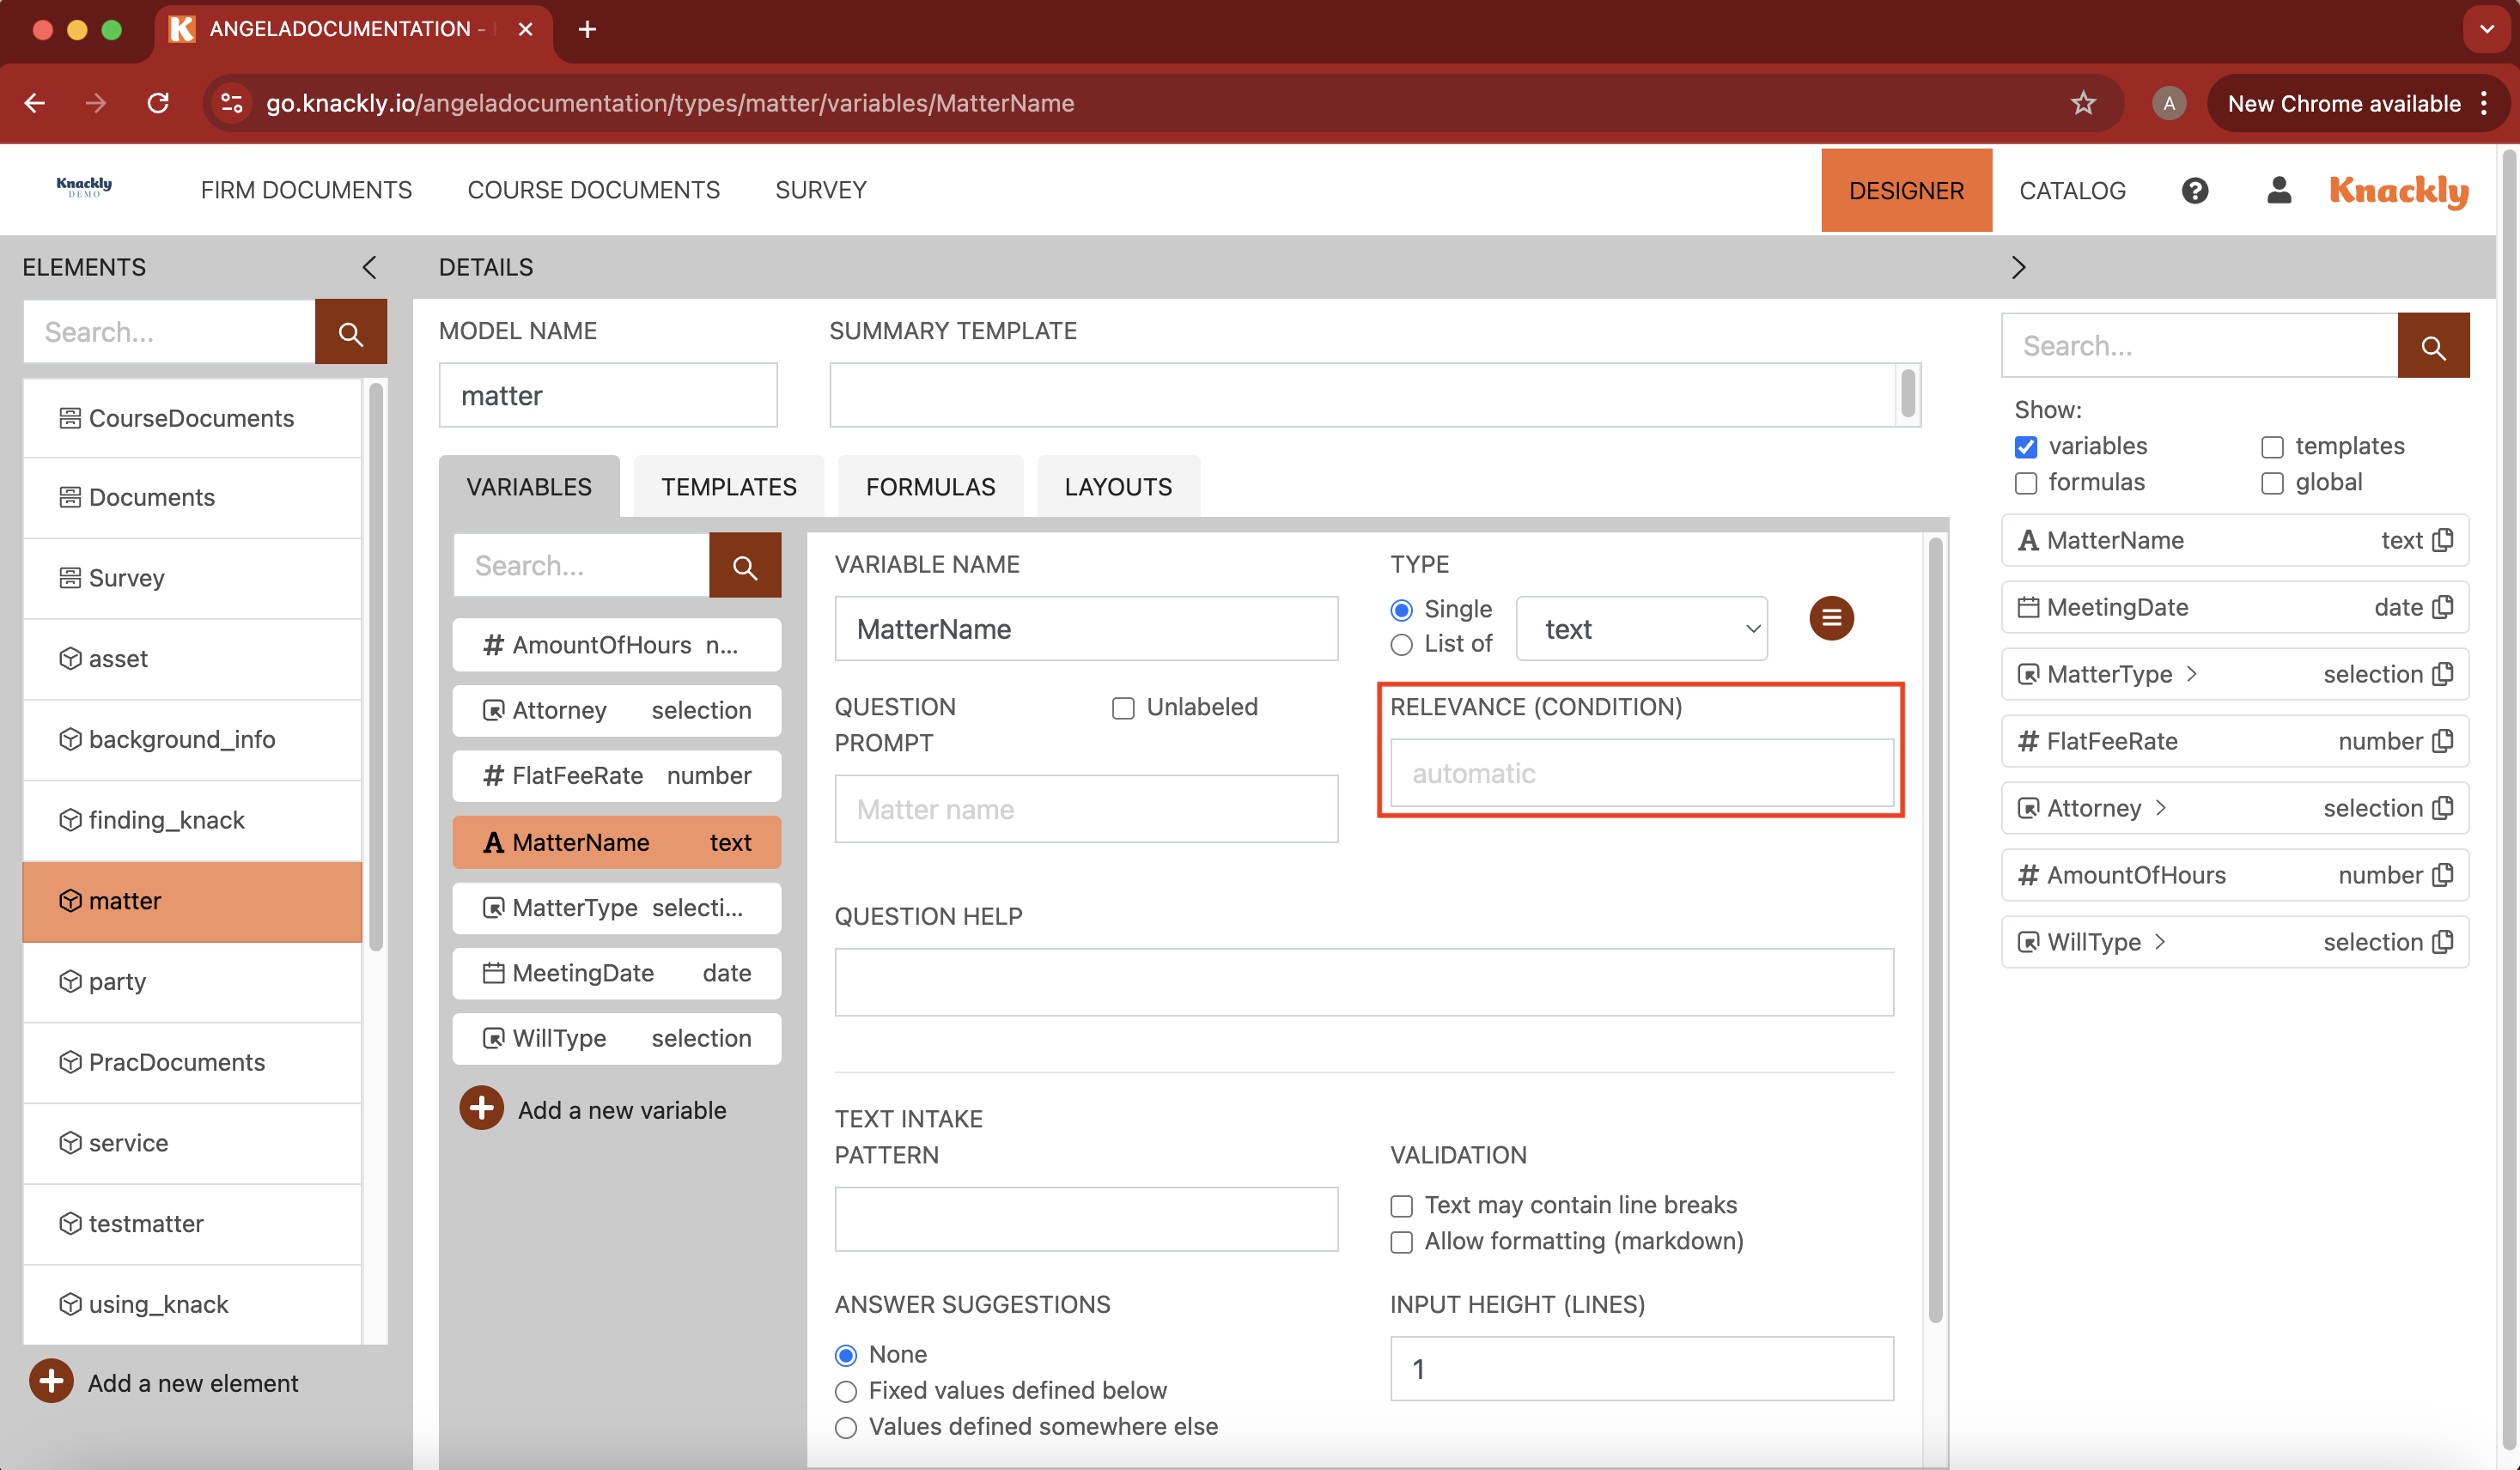2520x1470 pixels.
Task: Open the text type dropdown
Action: [x=1641, y=629]
